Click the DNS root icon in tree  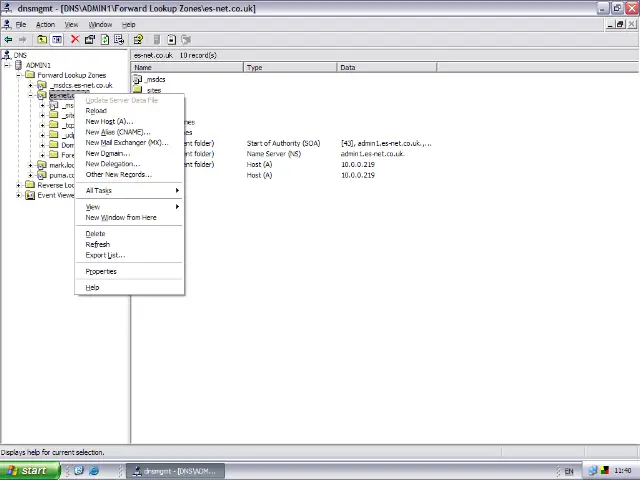point(7,55)
